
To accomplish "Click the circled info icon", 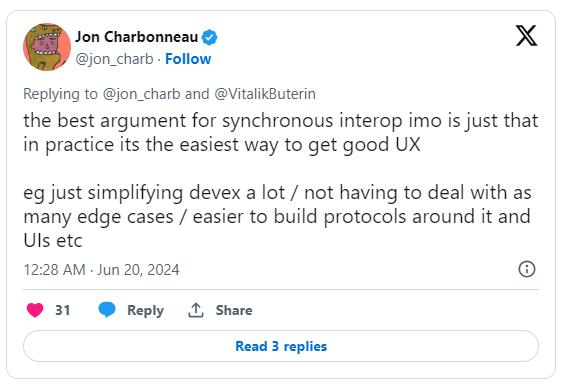I will [527, 269].
